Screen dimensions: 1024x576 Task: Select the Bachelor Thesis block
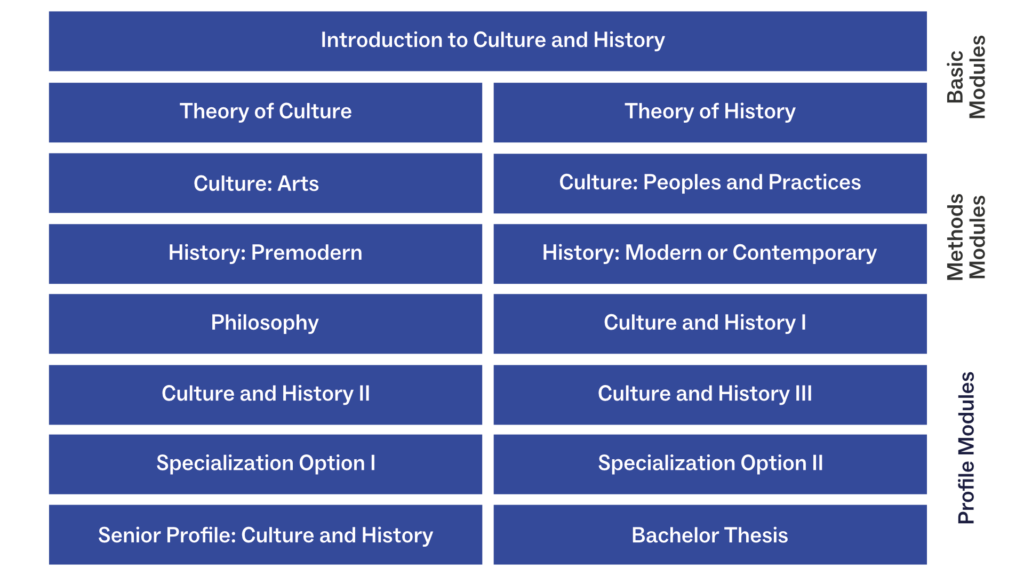tap(710, 535)
